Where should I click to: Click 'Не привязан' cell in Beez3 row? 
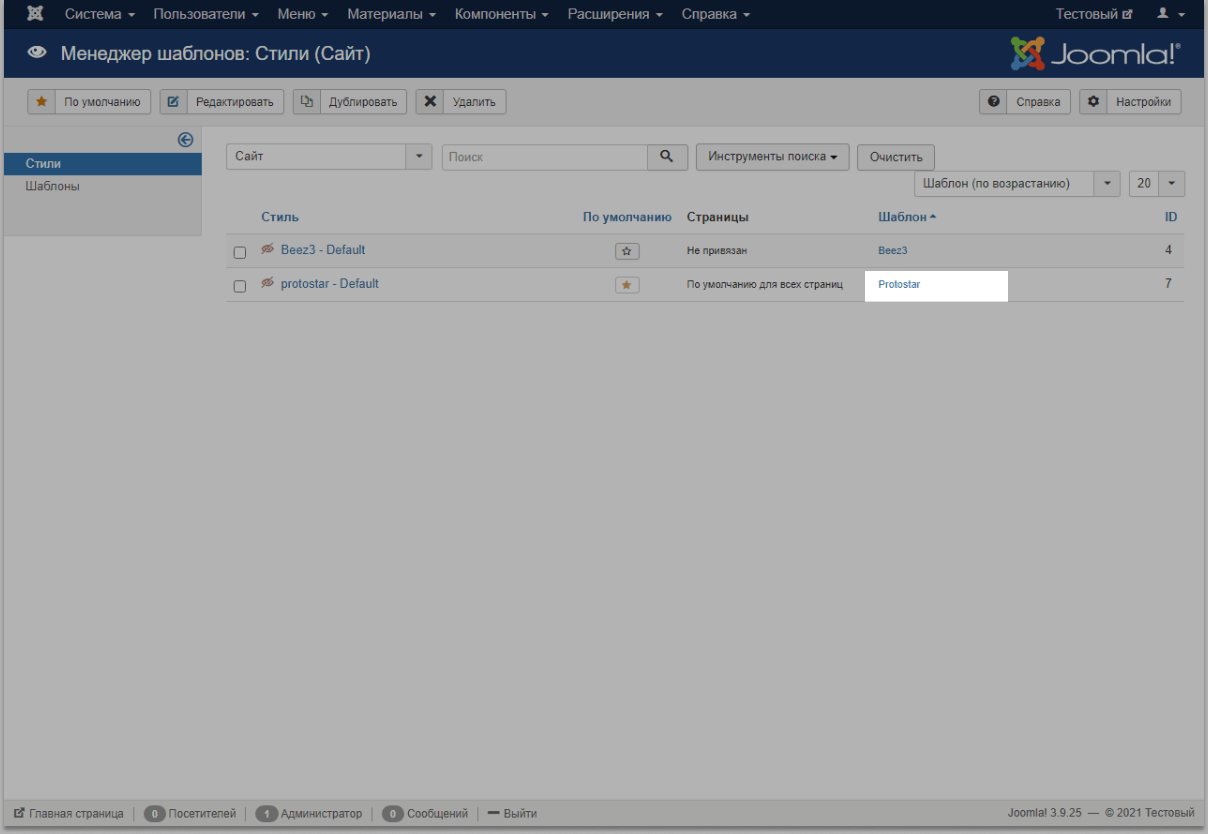pyautogui.click(x=717, y=251)
